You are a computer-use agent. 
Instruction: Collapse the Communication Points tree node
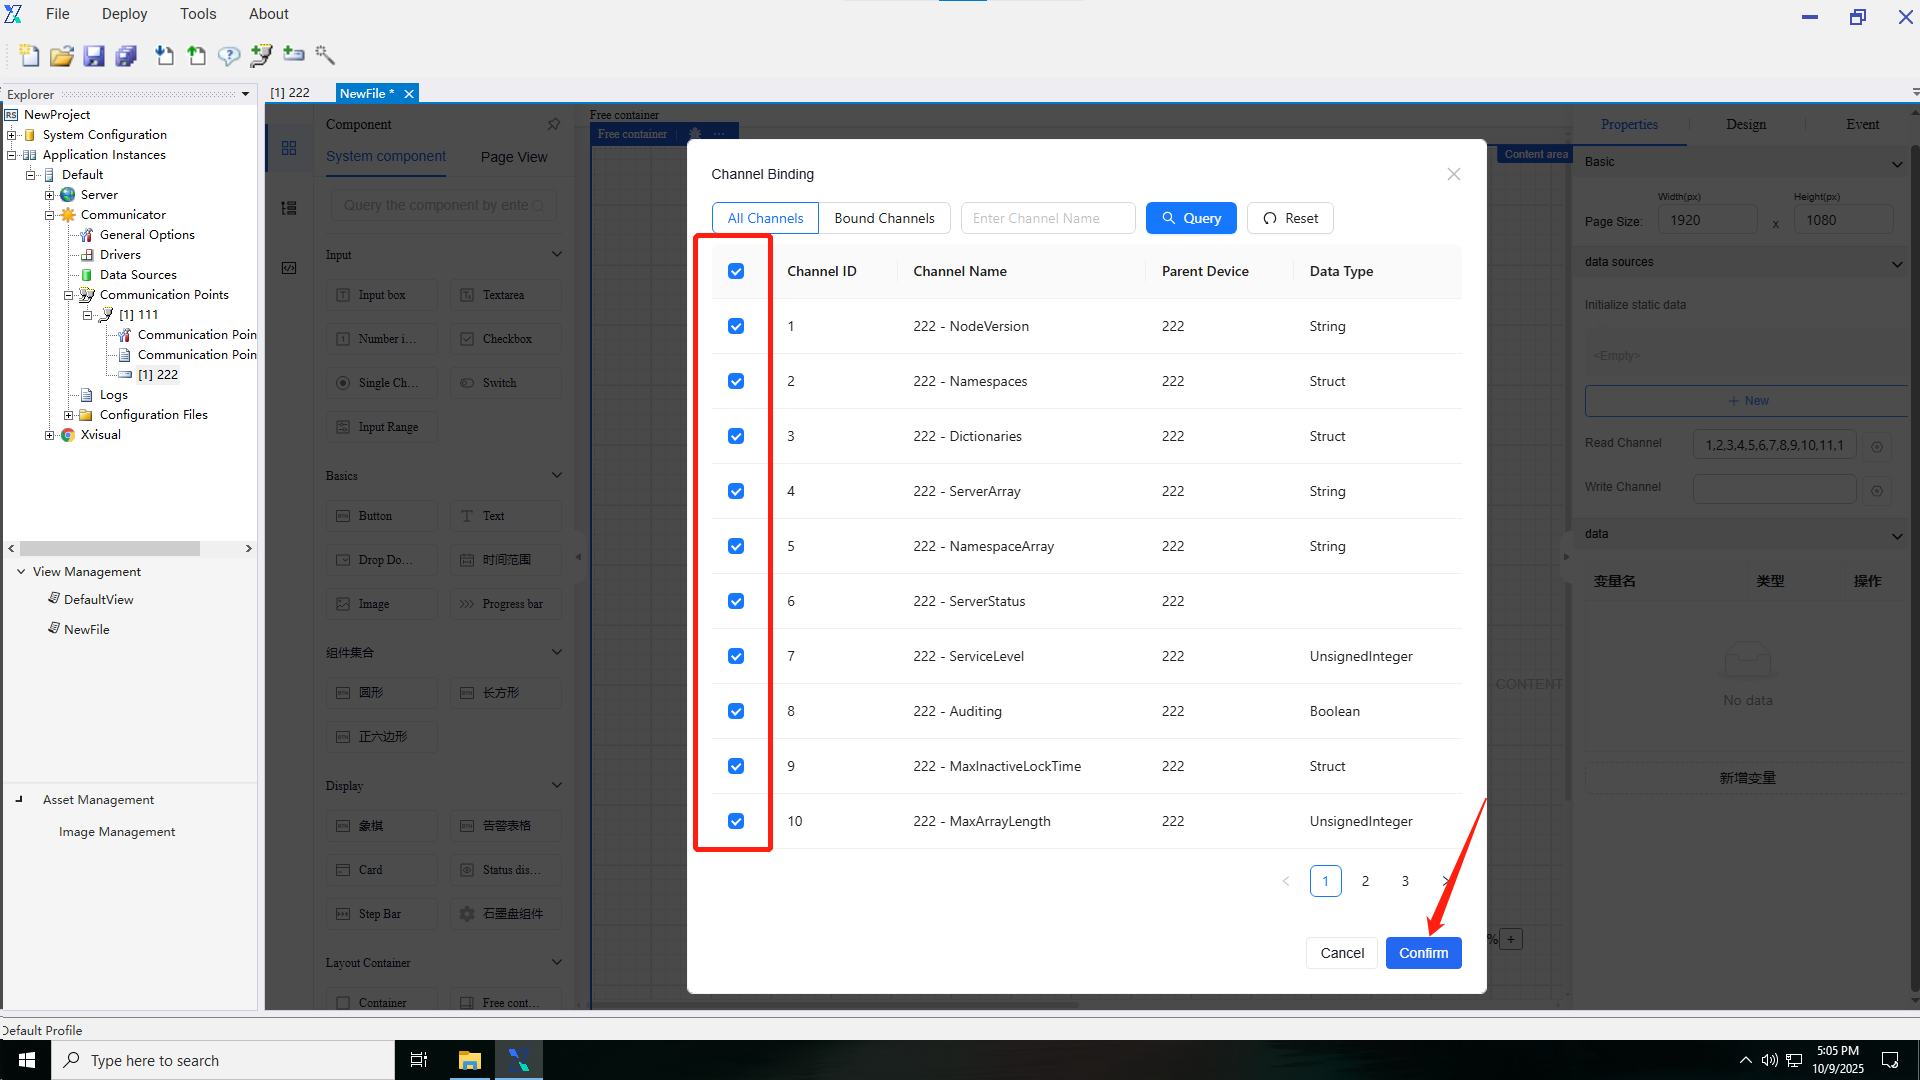pos(69,295)
